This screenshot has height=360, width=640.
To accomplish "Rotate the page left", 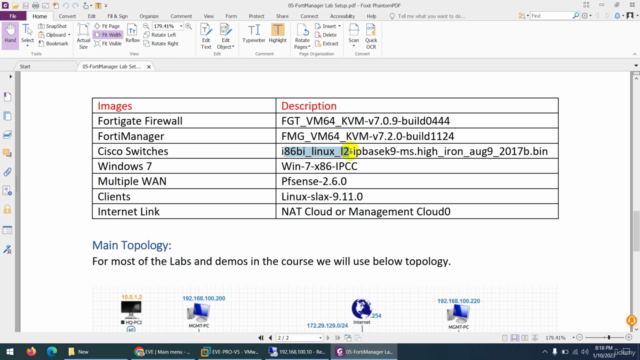I will coord(160,35).
